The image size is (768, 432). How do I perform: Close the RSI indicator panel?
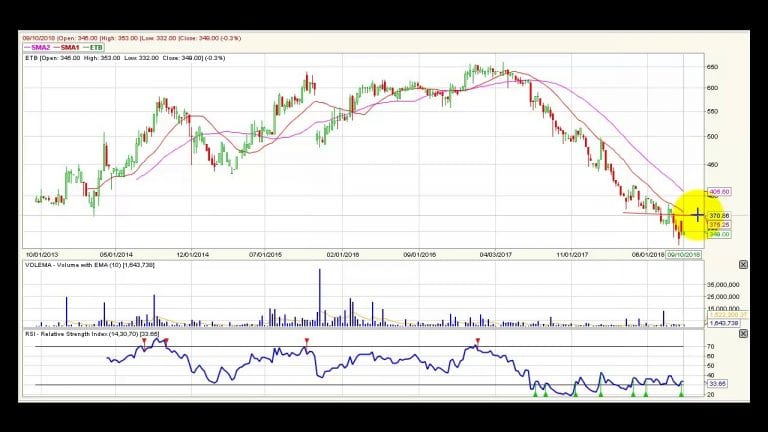(743, 334)
